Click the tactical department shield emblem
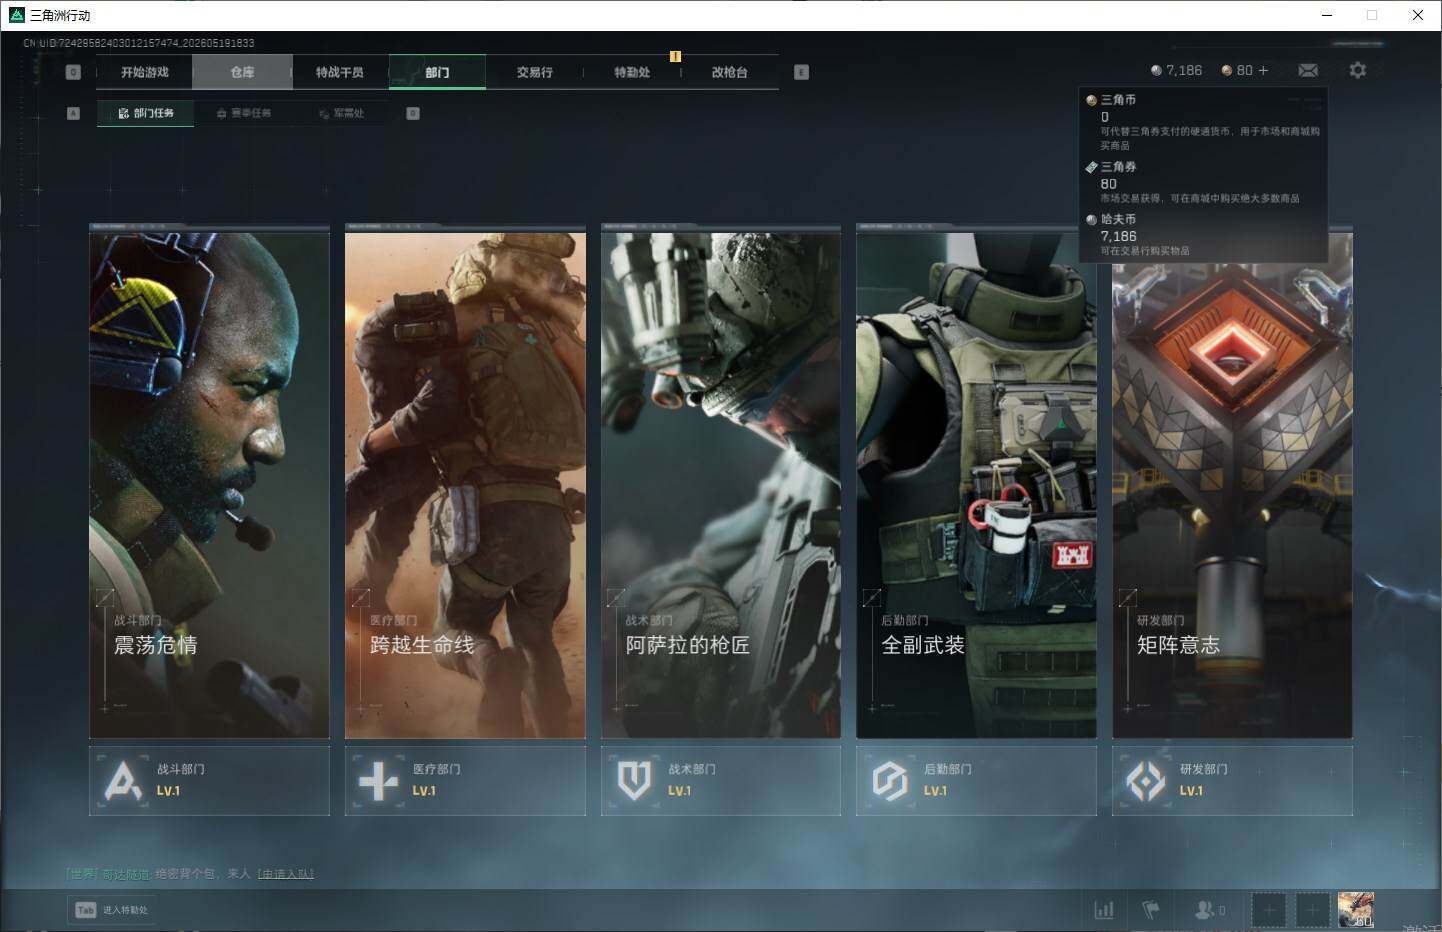The width and height of the screenshot is (1442, 932). point(634,781)
